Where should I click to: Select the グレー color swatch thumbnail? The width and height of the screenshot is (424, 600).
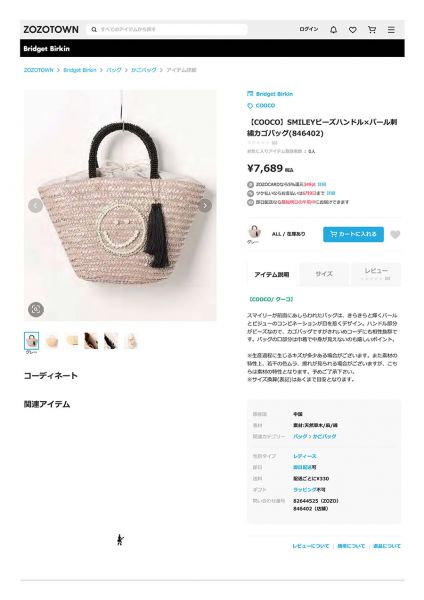click(31, 341)
